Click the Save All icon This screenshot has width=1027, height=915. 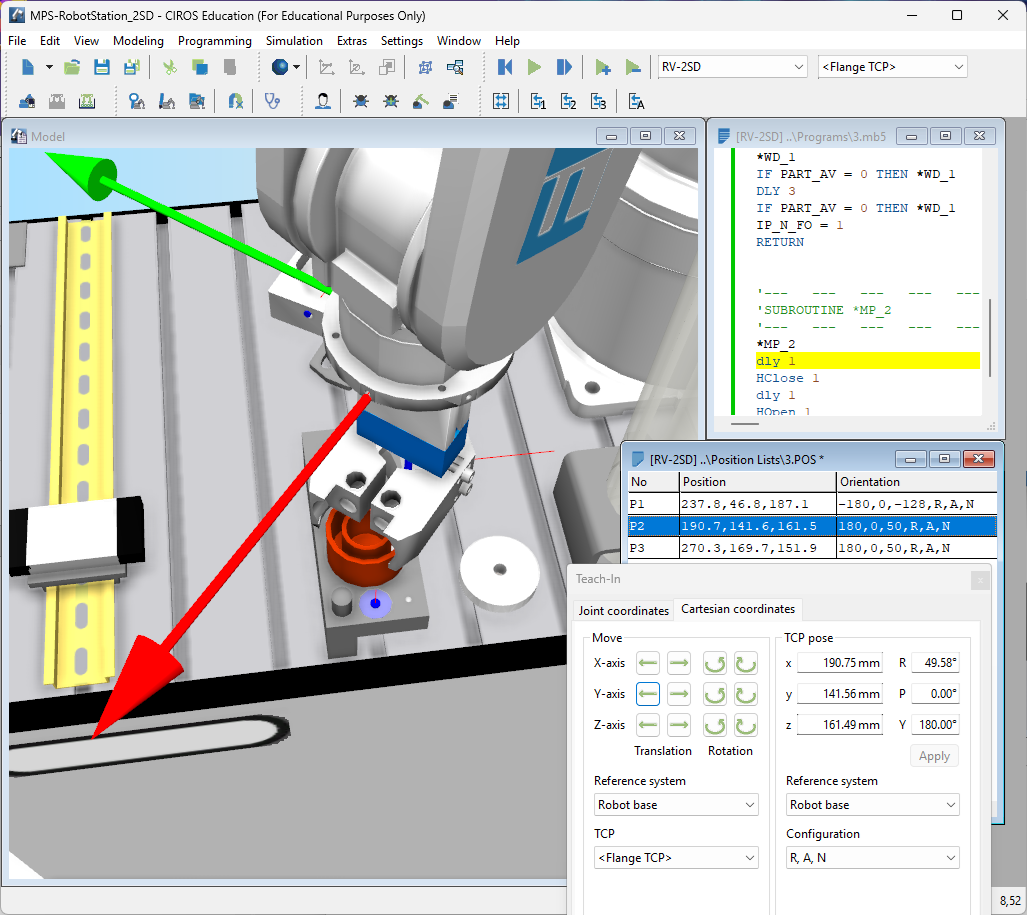[132, 67]
